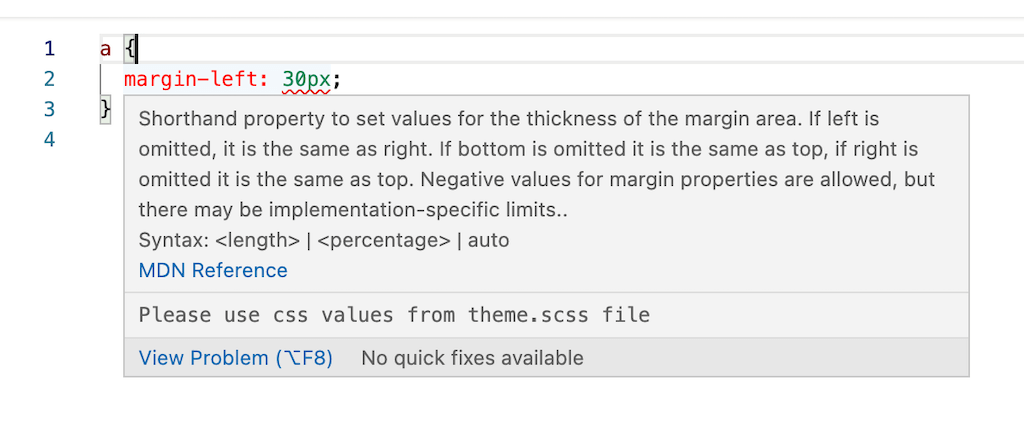Place cursor on the margin-left property
The width and height of the screenshot is (1024, 423).
[191, 80]
